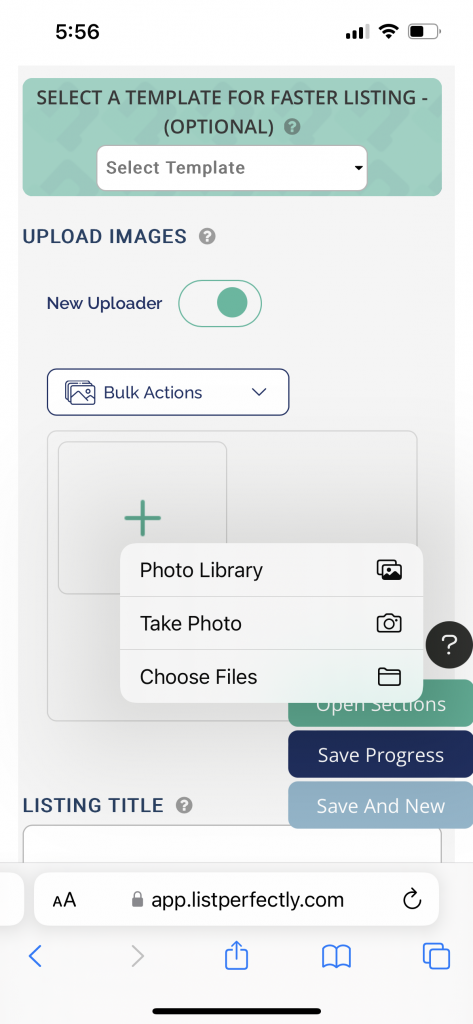Click the Save And New button
This screenshot has width=473, height=1024.
click(x=381, y=805)
